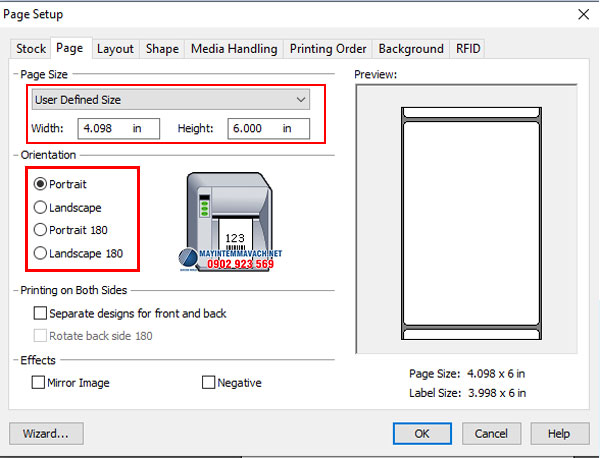Open the Media Handling tab
This screenshot has width=600, height=458.
234,48
